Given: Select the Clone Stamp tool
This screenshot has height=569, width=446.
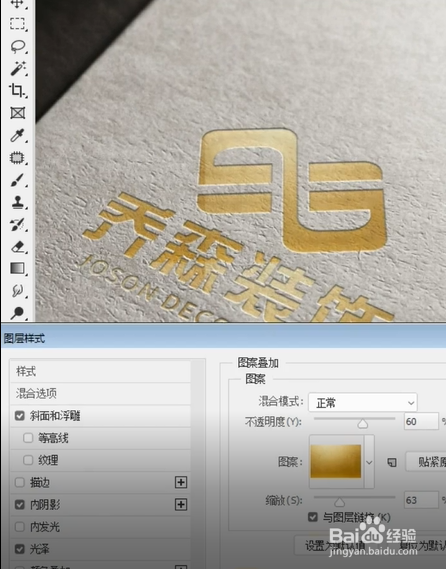Looking at the screenshot, I should (17, 202).
